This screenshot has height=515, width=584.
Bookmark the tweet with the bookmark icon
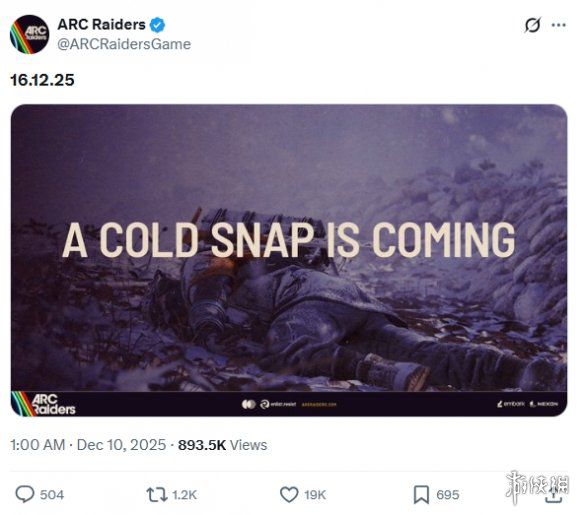(x=421, y=495)
